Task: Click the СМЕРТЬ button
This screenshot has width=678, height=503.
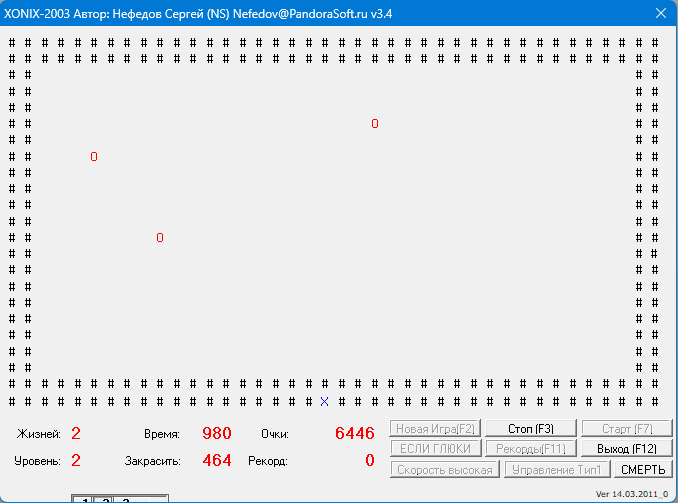Action: pos(643,469)
